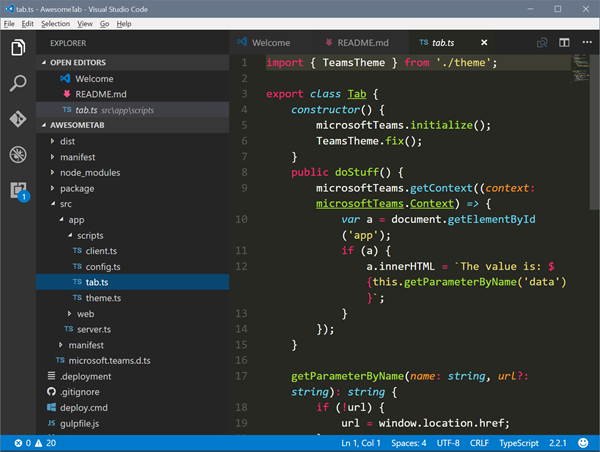Expand the manifest folder inside src

pyautogui.click(x=61, y=345)
